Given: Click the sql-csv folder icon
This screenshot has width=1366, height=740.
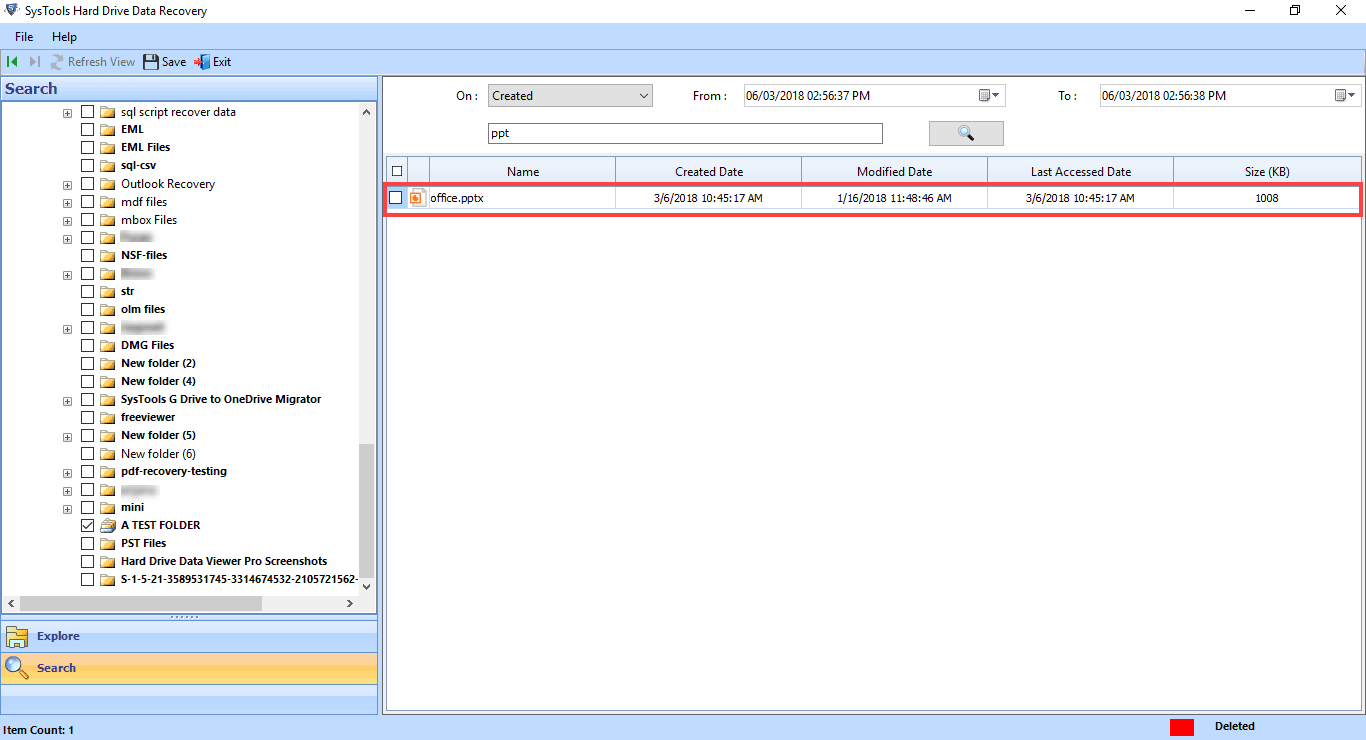Looking at the screenshot, I should point(108,166).
